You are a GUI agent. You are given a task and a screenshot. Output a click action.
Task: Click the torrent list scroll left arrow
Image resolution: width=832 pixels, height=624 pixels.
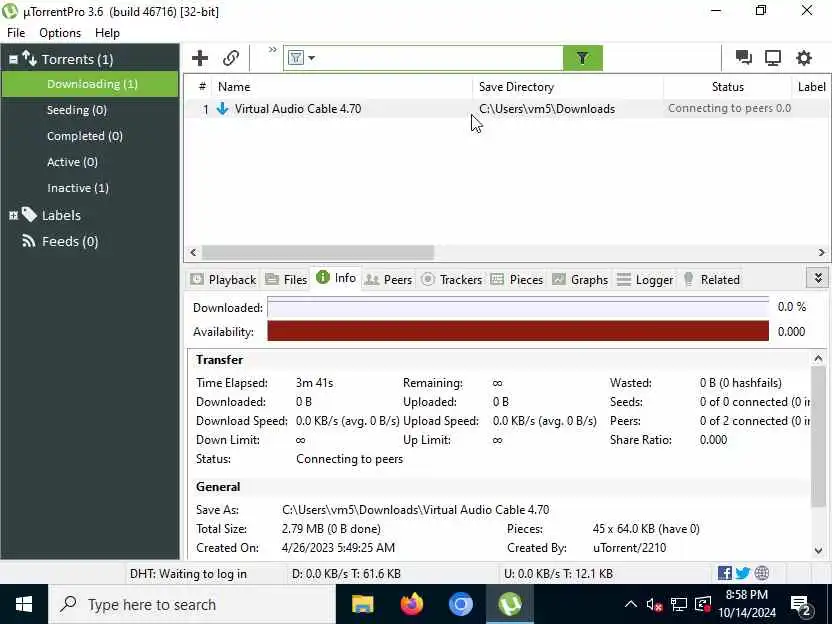point(193,253)
